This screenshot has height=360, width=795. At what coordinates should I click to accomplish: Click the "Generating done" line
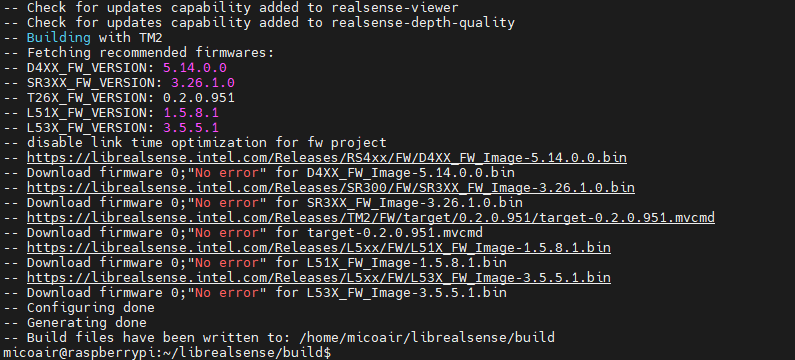coord(75,322)
